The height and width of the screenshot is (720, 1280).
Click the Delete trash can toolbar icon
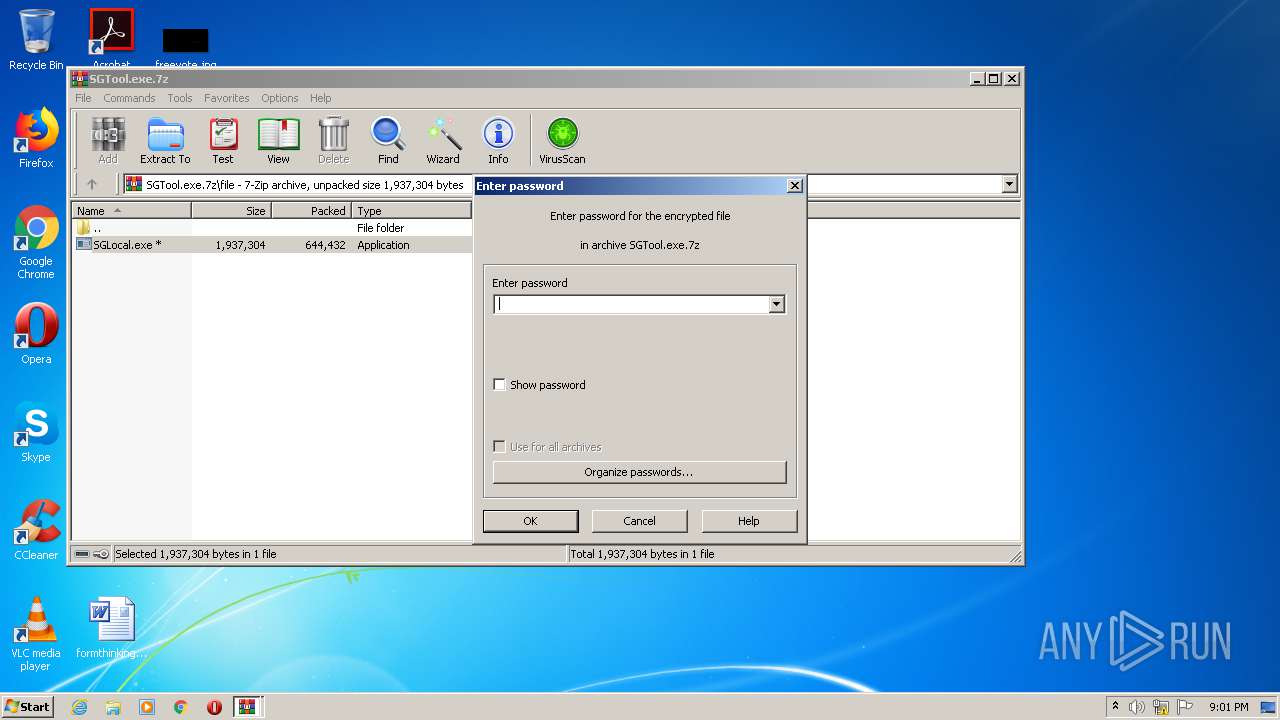[333, 141]
